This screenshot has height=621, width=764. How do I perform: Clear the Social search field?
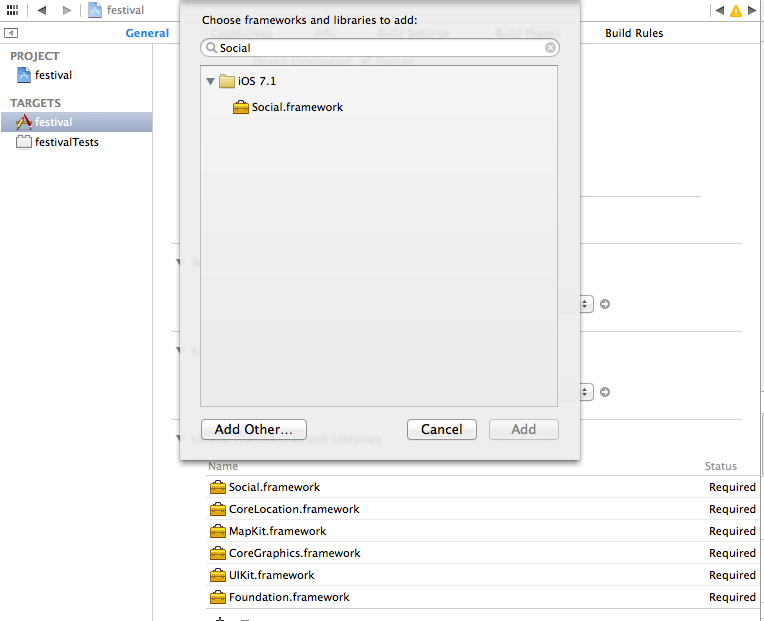pos(550,47)
